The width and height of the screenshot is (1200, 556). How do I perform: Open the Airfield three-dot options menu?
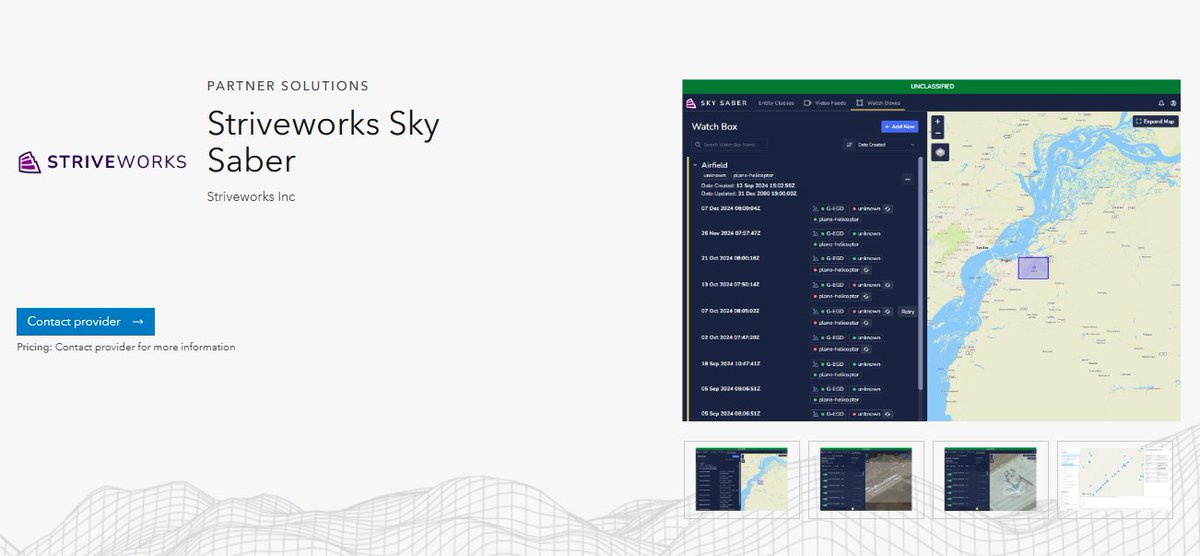tap(908, 179)
